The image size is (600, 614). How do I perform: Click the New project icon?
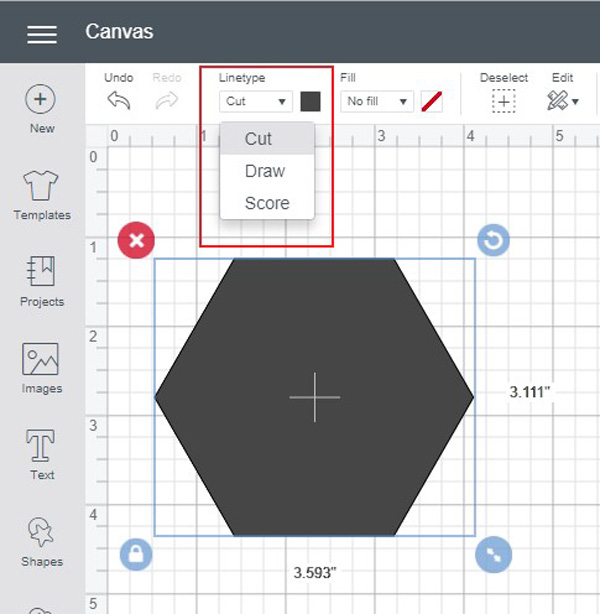point(40,99)
